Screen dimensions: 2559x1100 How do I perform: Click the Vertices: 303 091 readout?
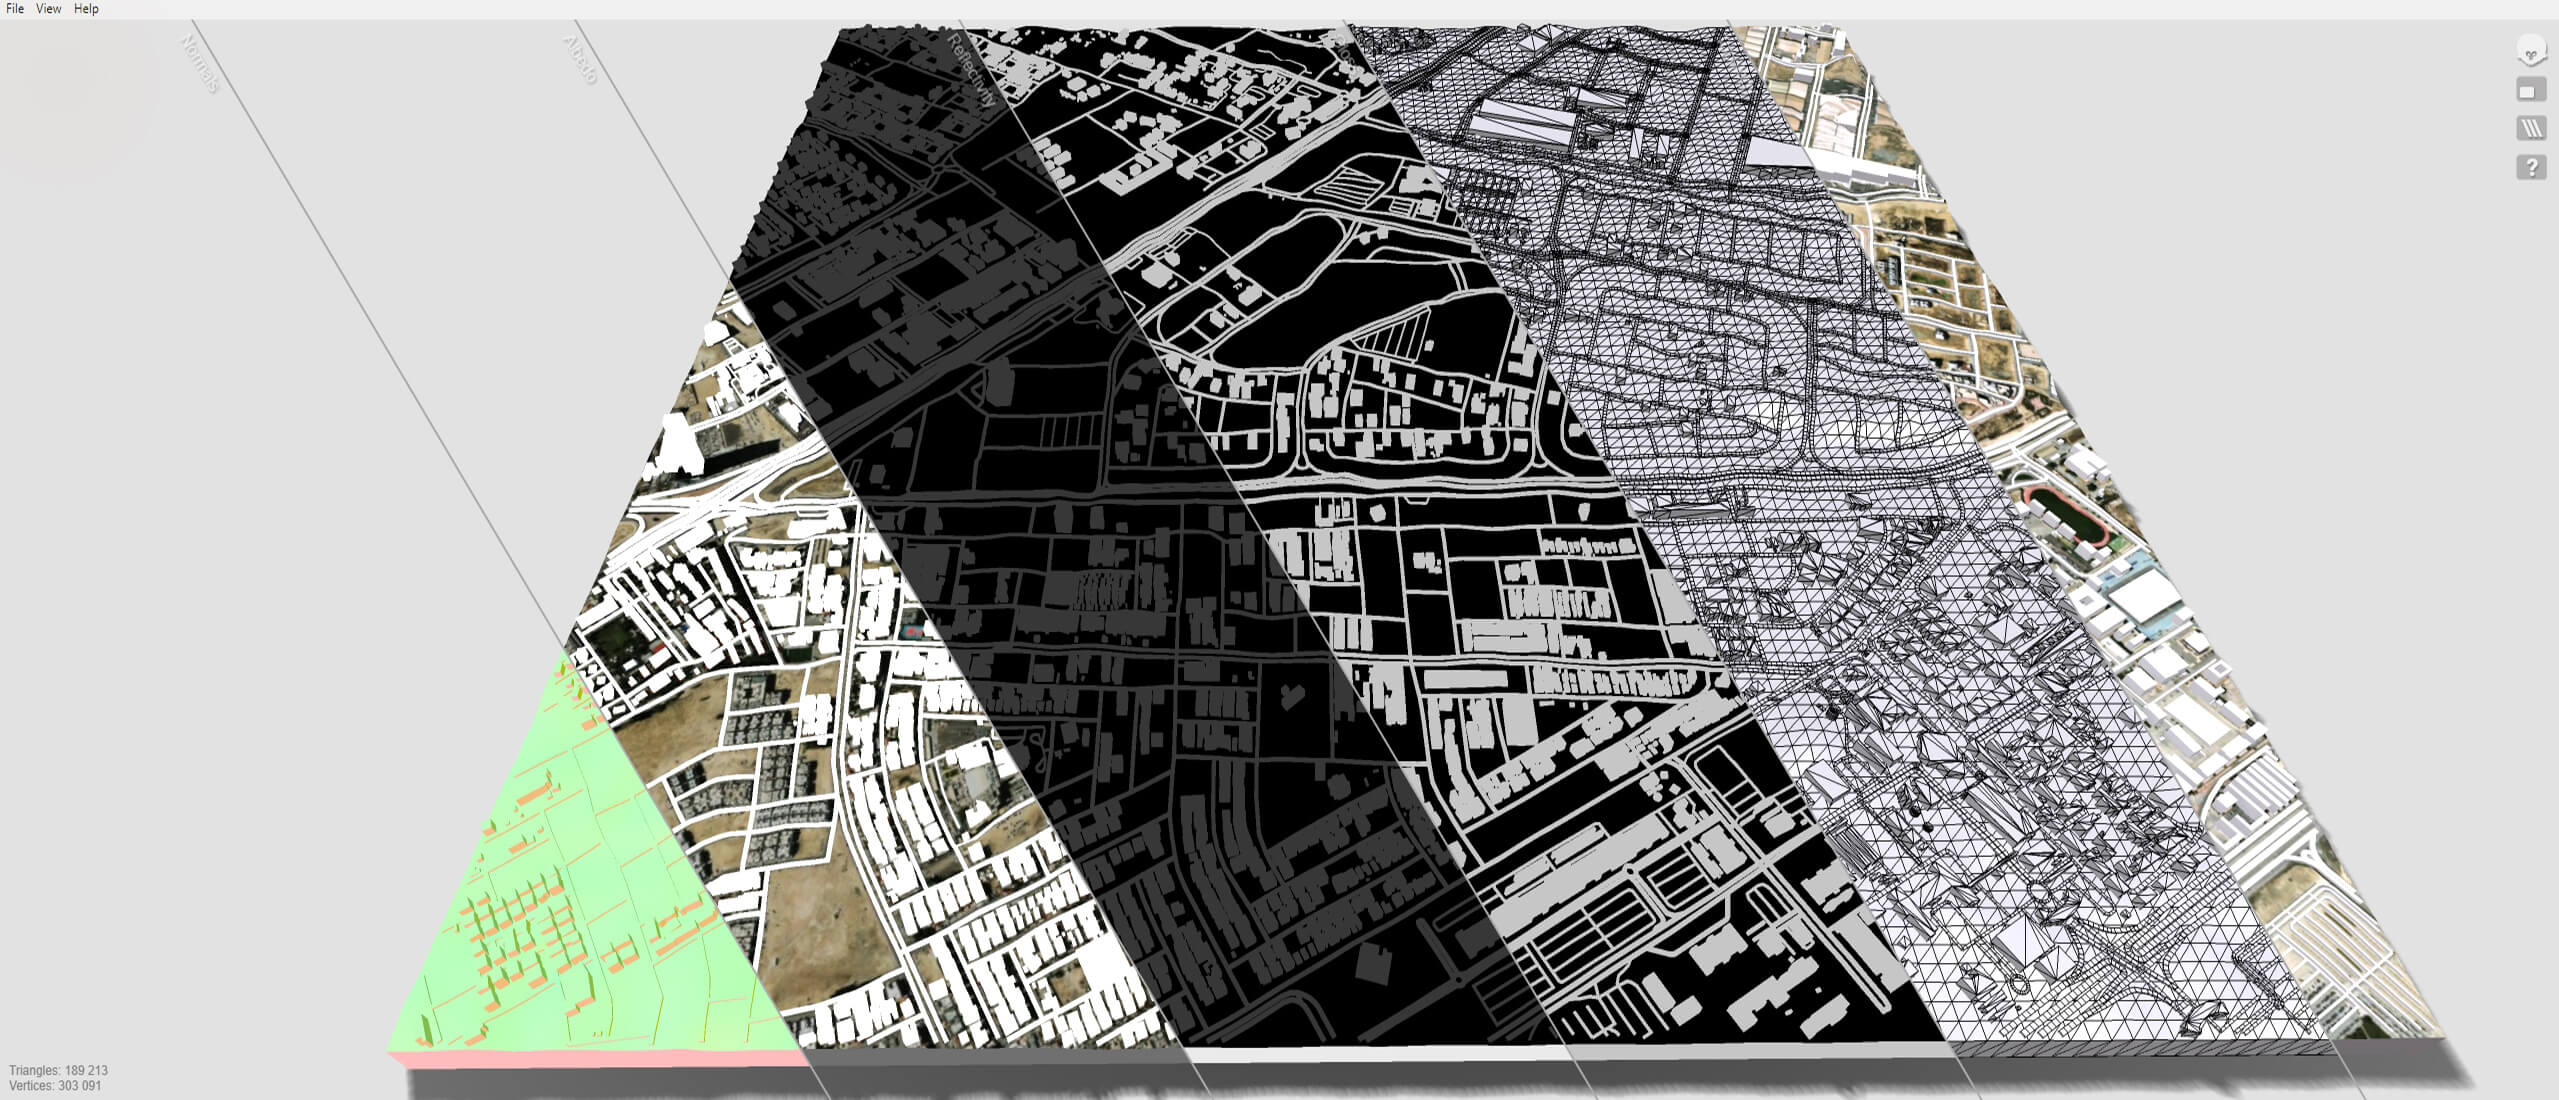55,1085
